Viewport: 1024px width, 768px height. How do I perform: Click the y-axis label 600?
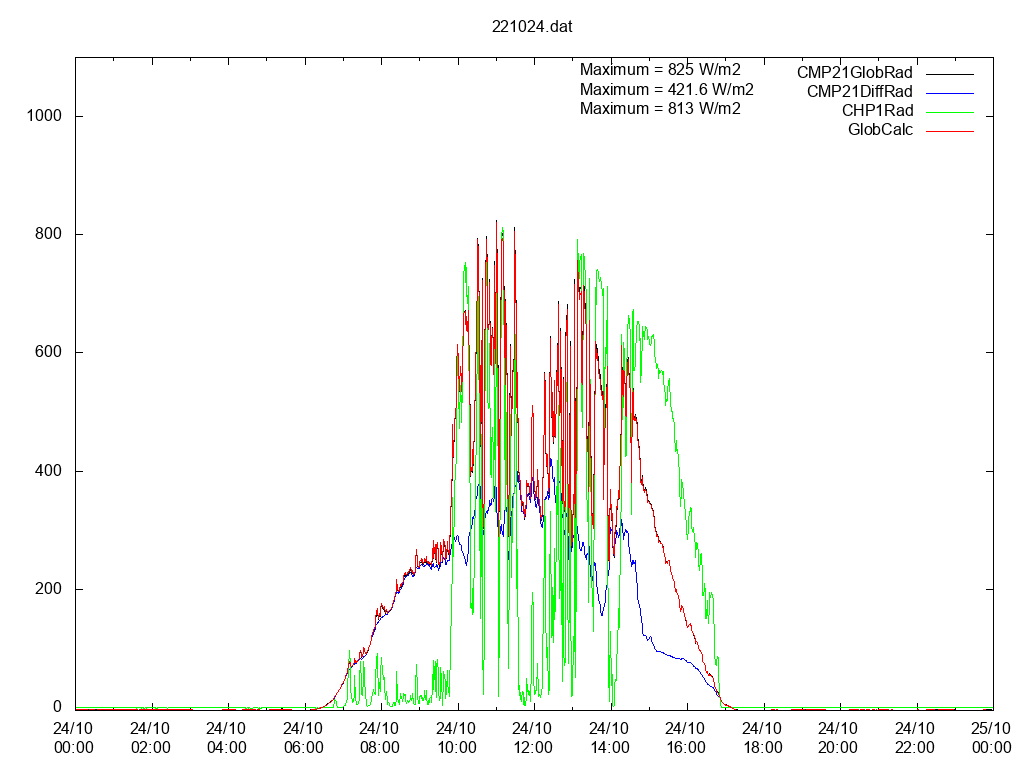(48, 352)
